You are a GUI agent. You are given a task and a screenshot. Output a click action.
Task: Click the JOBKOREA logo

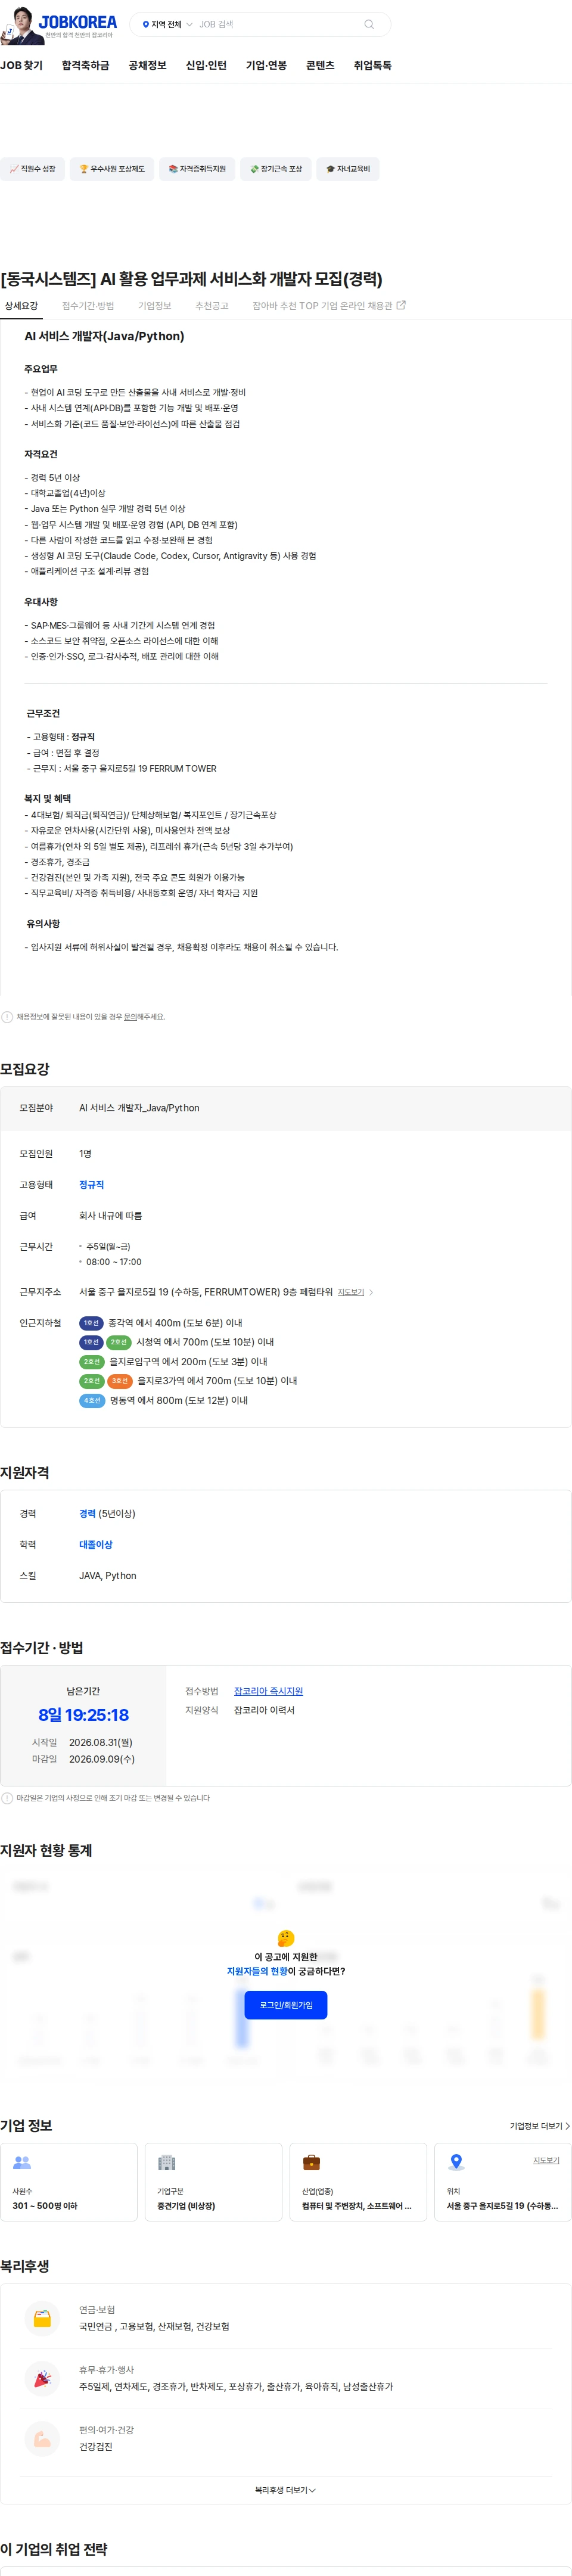[78, 22]
